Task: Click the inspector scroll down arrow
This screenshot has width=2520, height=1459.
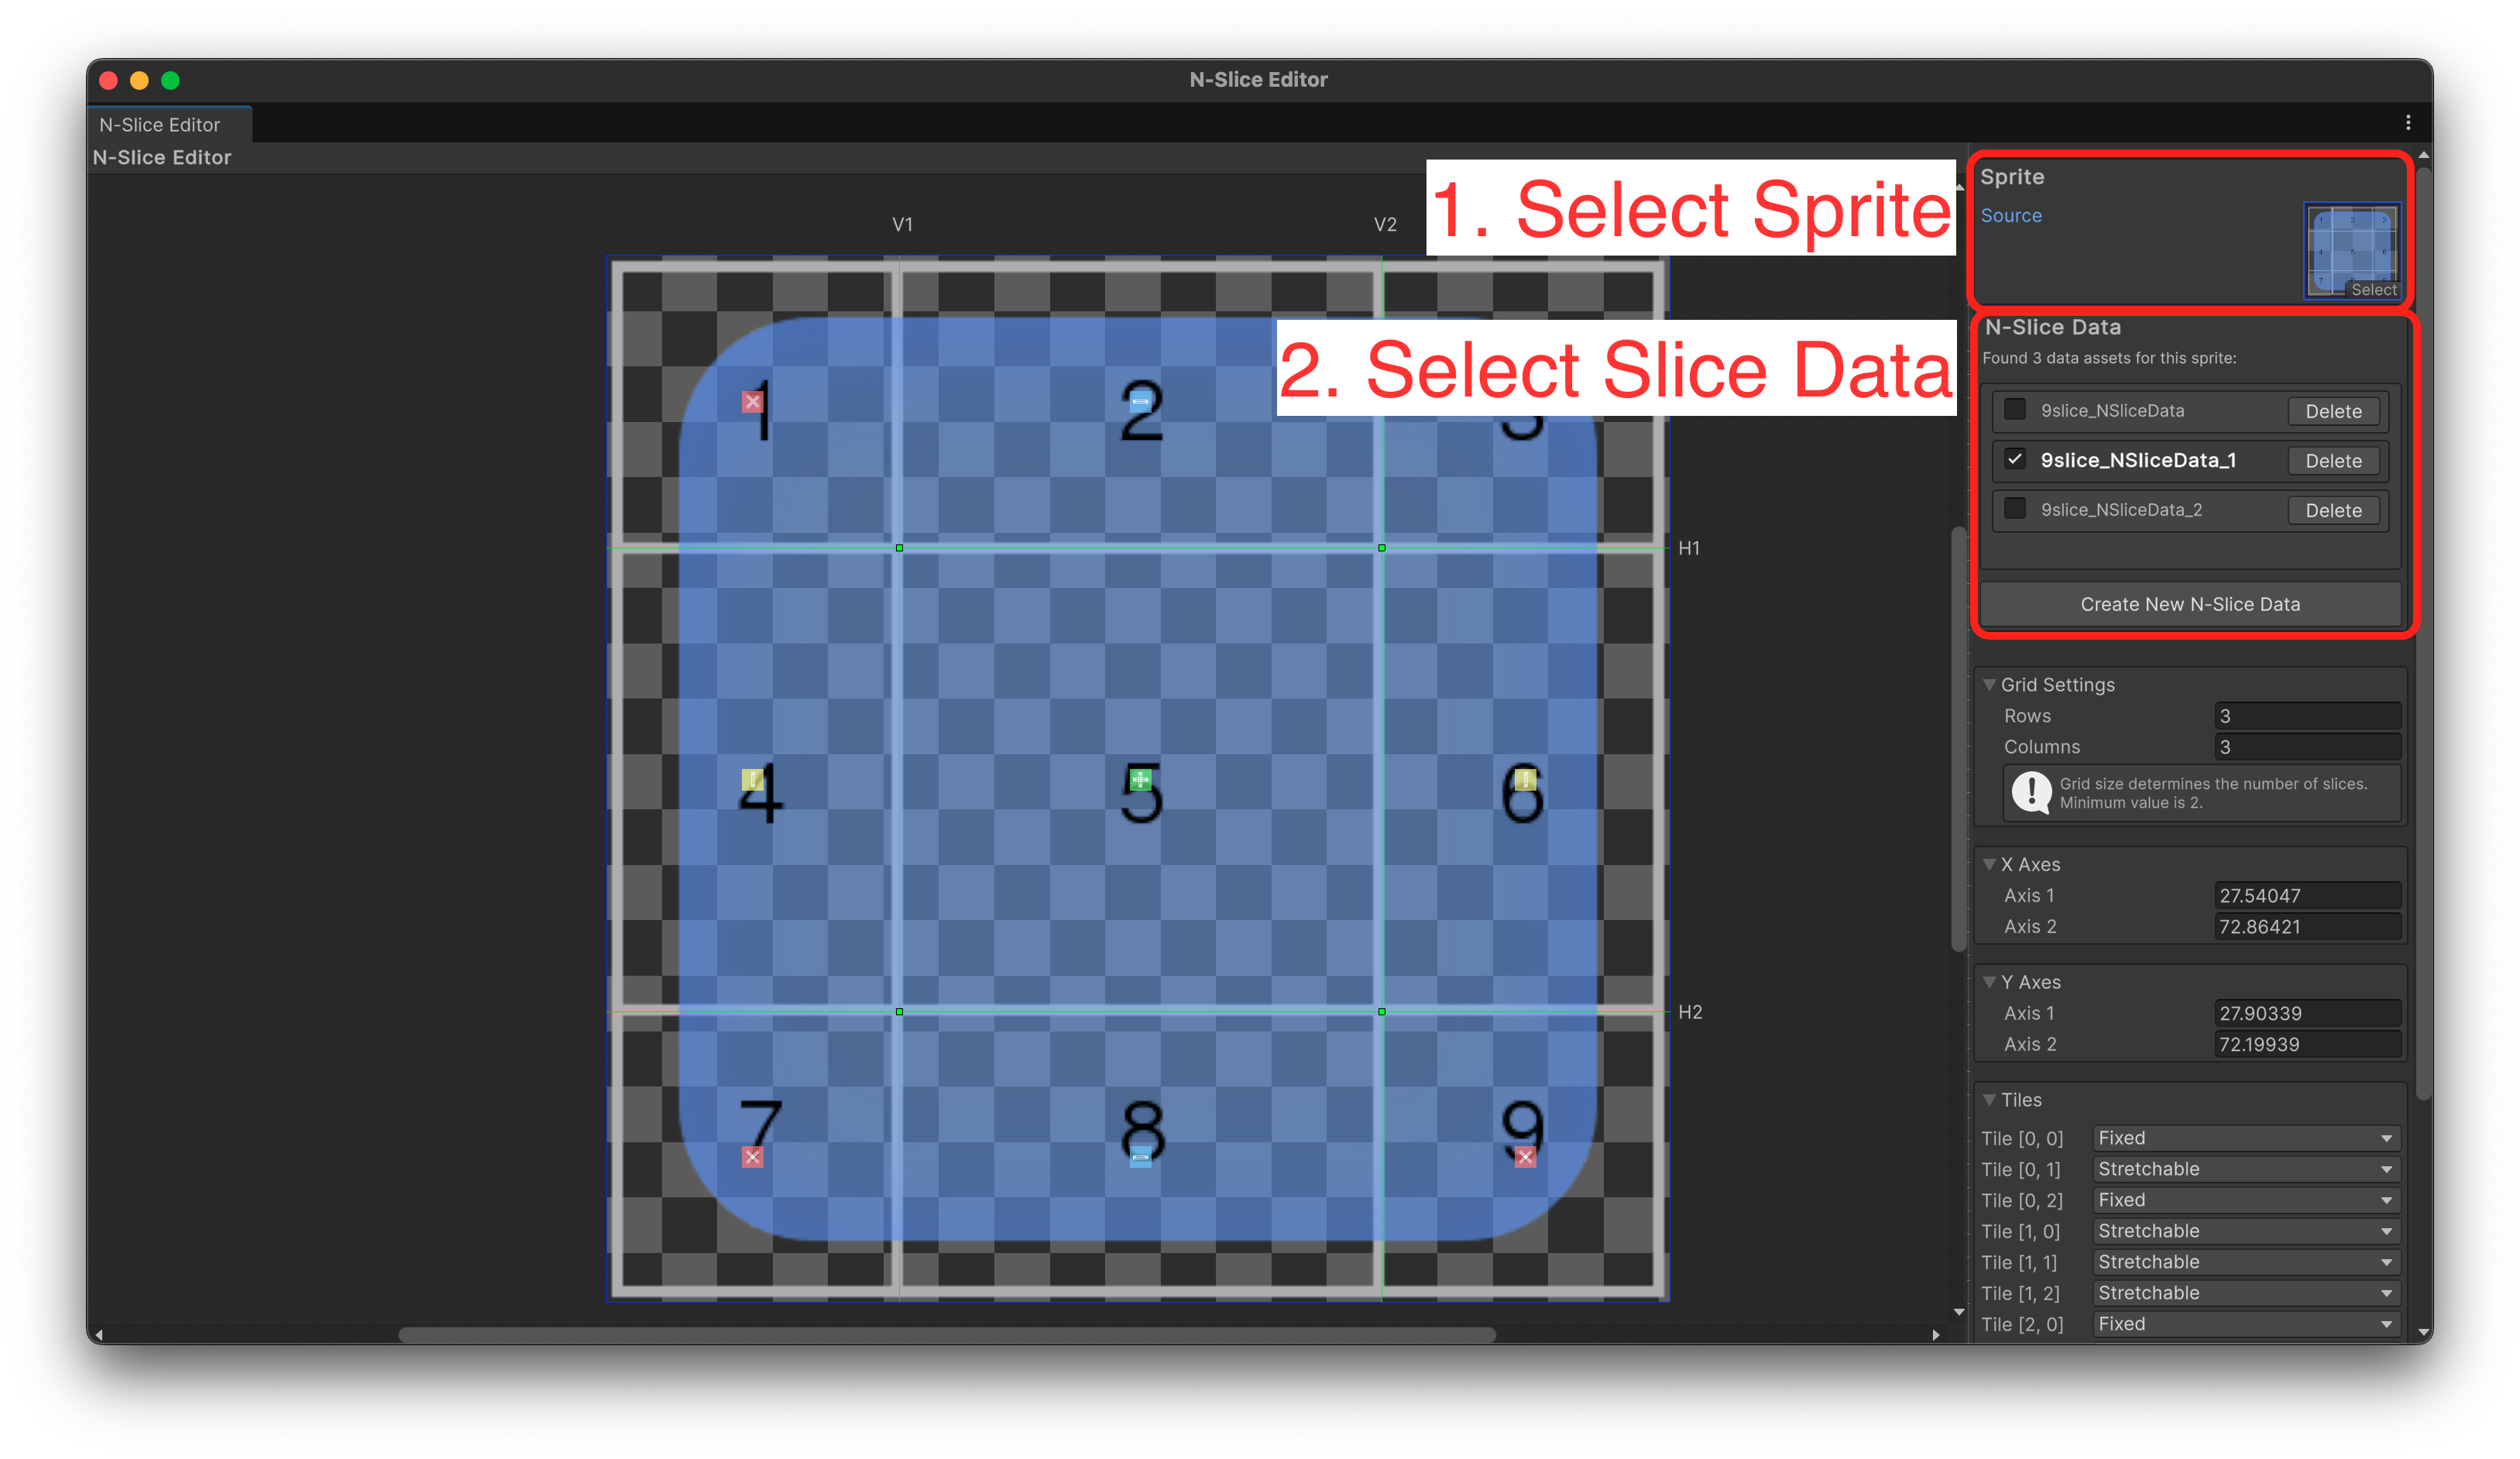Action: (x=2423, y=1332)
